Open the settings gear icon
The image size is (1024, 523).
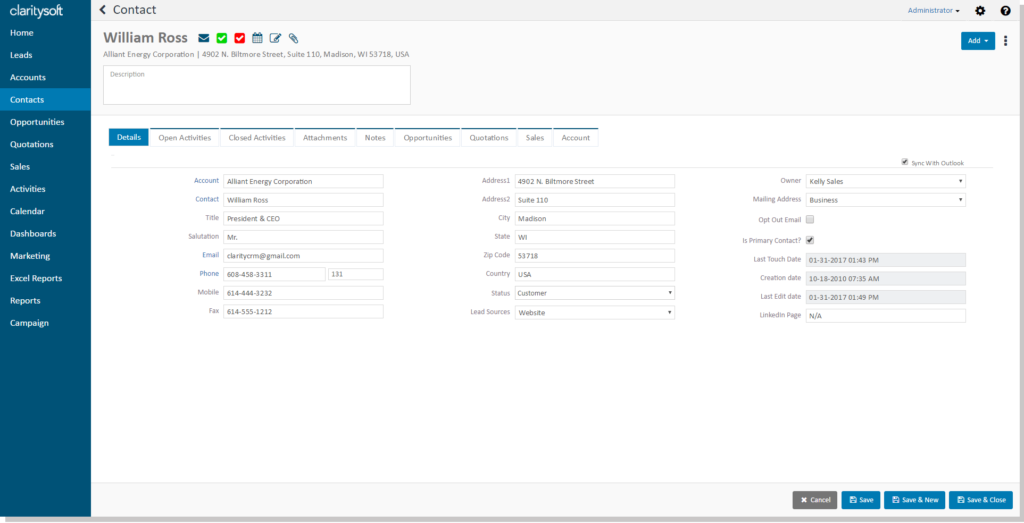(x=980, y=10)
